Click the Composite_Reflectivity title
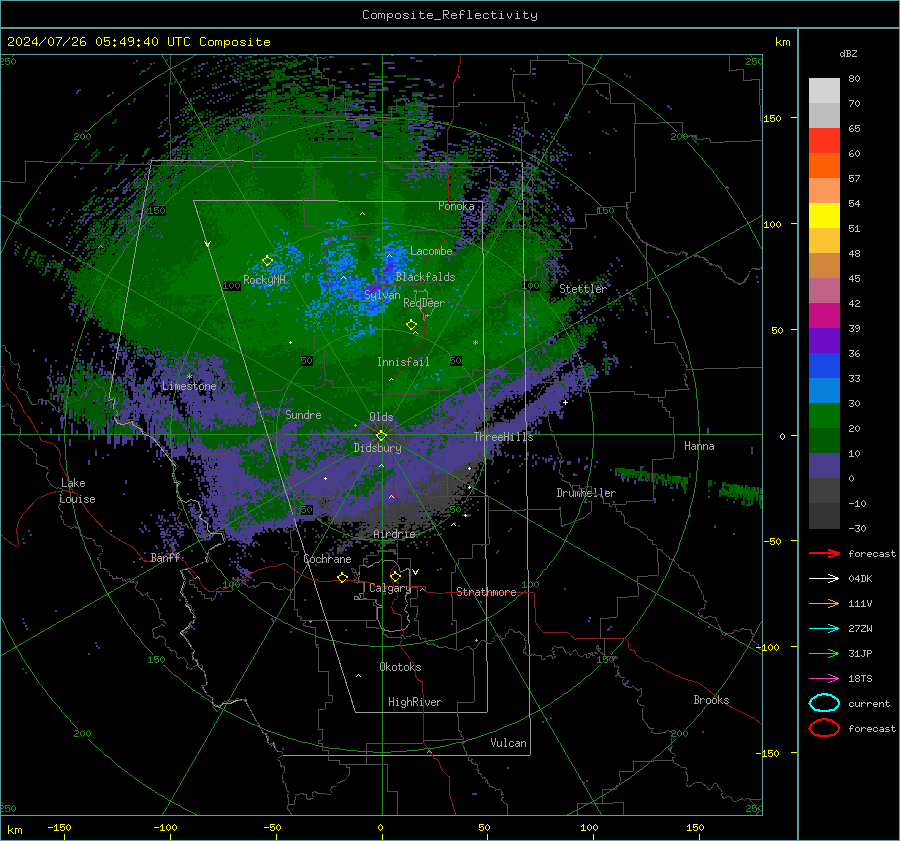900x841 pixels. coord(450,15)
